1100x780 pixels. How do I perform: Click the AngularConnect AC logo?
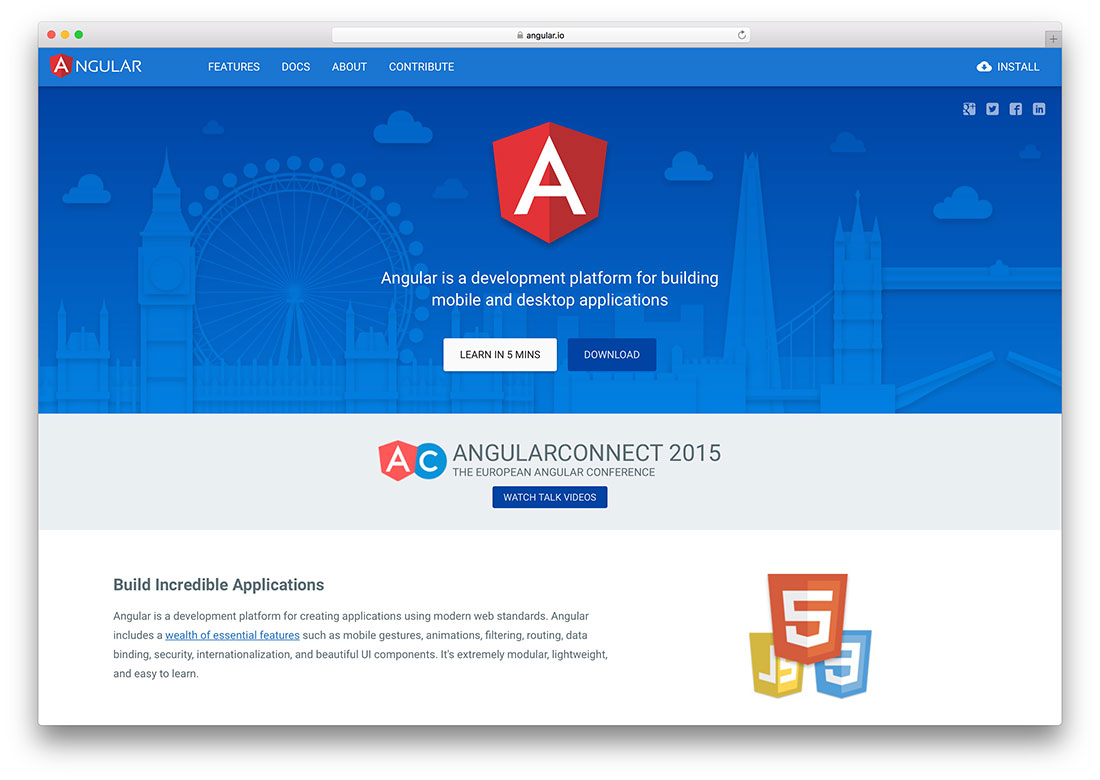(411, 461)
